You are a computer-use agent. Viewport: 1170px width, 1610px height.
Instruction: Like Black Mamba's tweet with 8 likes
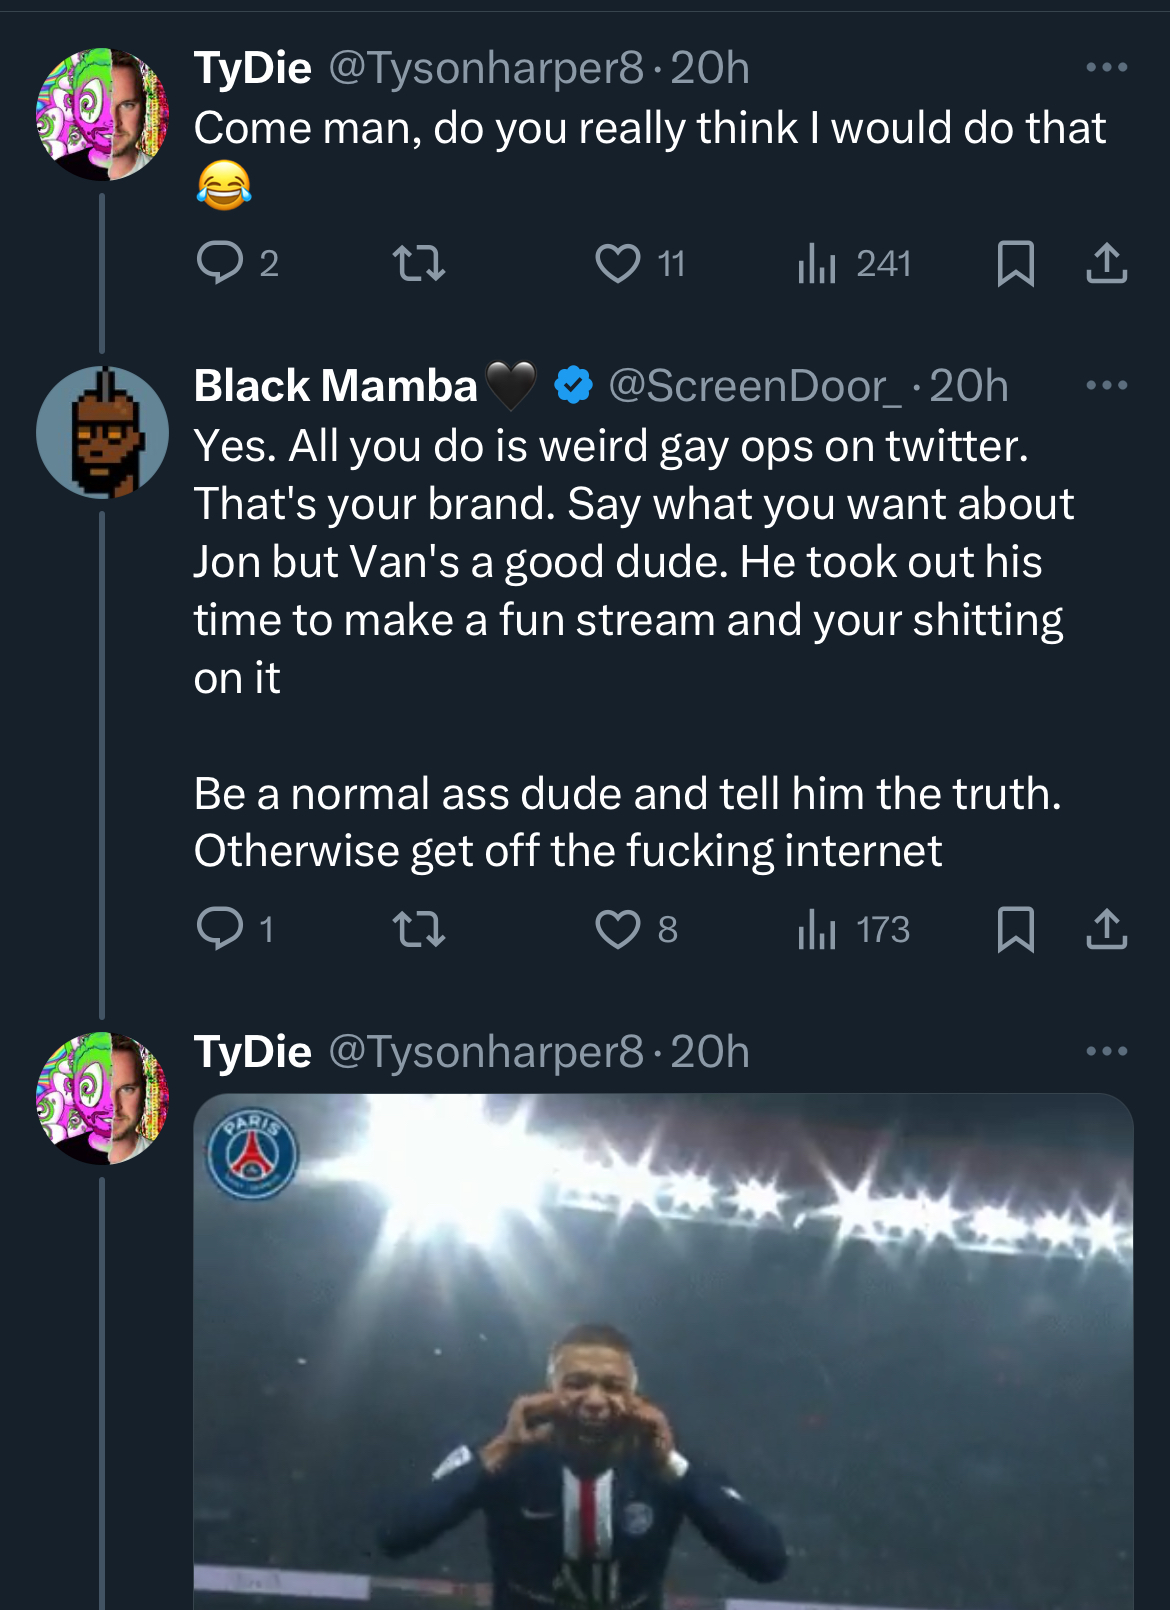[618, 930]
